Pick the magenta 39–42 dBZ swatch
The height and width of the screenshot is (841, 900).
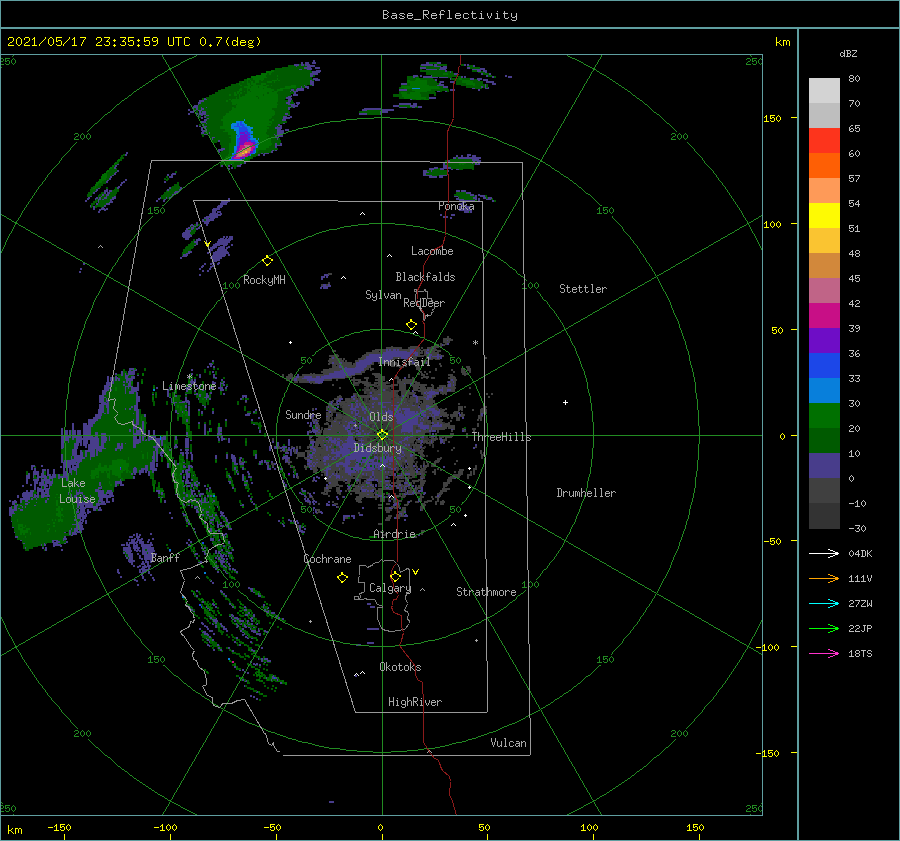tap(824, 316)
